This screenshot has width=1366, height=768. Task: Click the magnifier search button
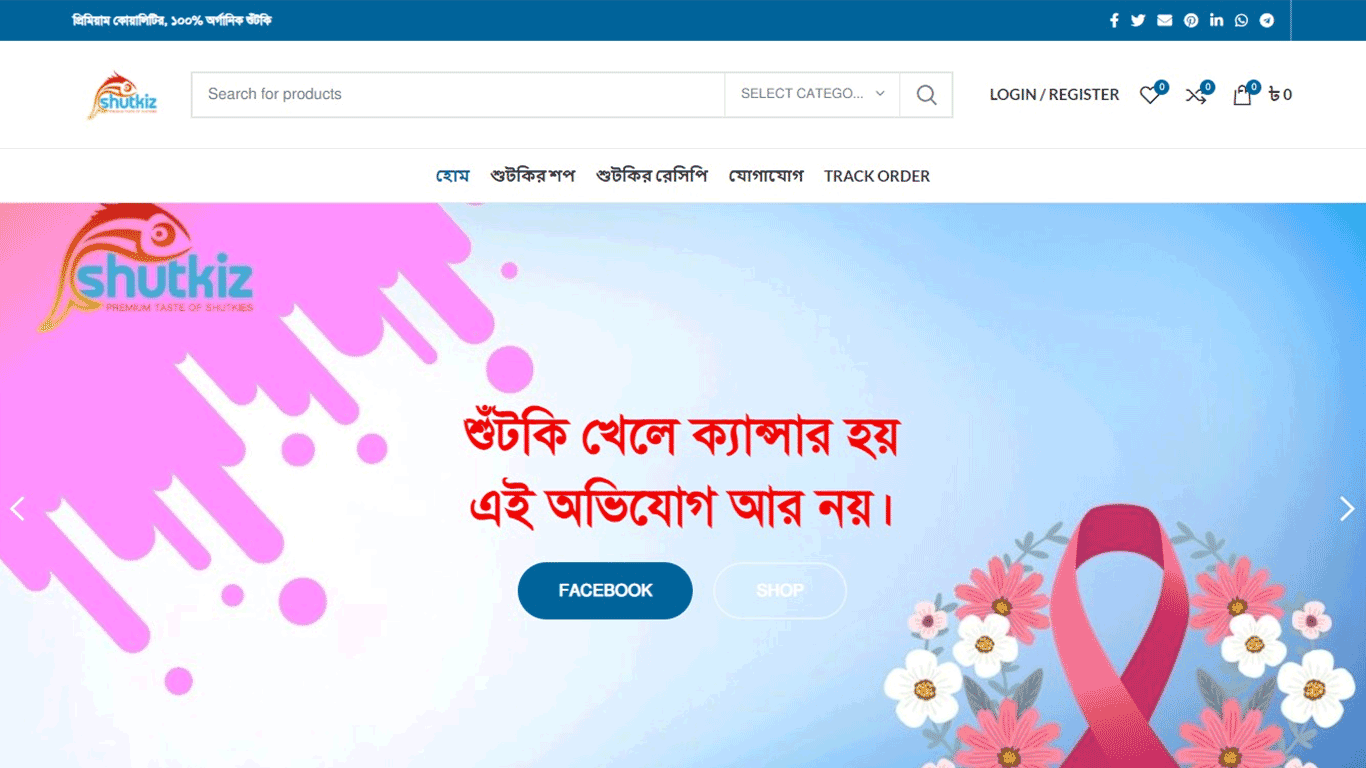(x=926, y=95)
